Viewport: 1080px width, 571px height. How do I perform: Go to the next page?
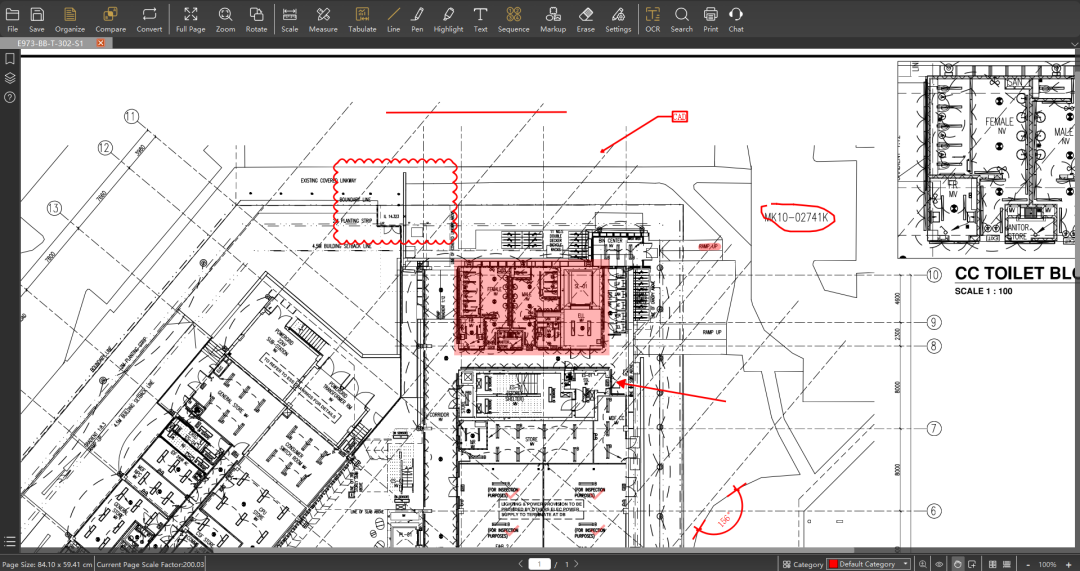click(x=577, y=564)
